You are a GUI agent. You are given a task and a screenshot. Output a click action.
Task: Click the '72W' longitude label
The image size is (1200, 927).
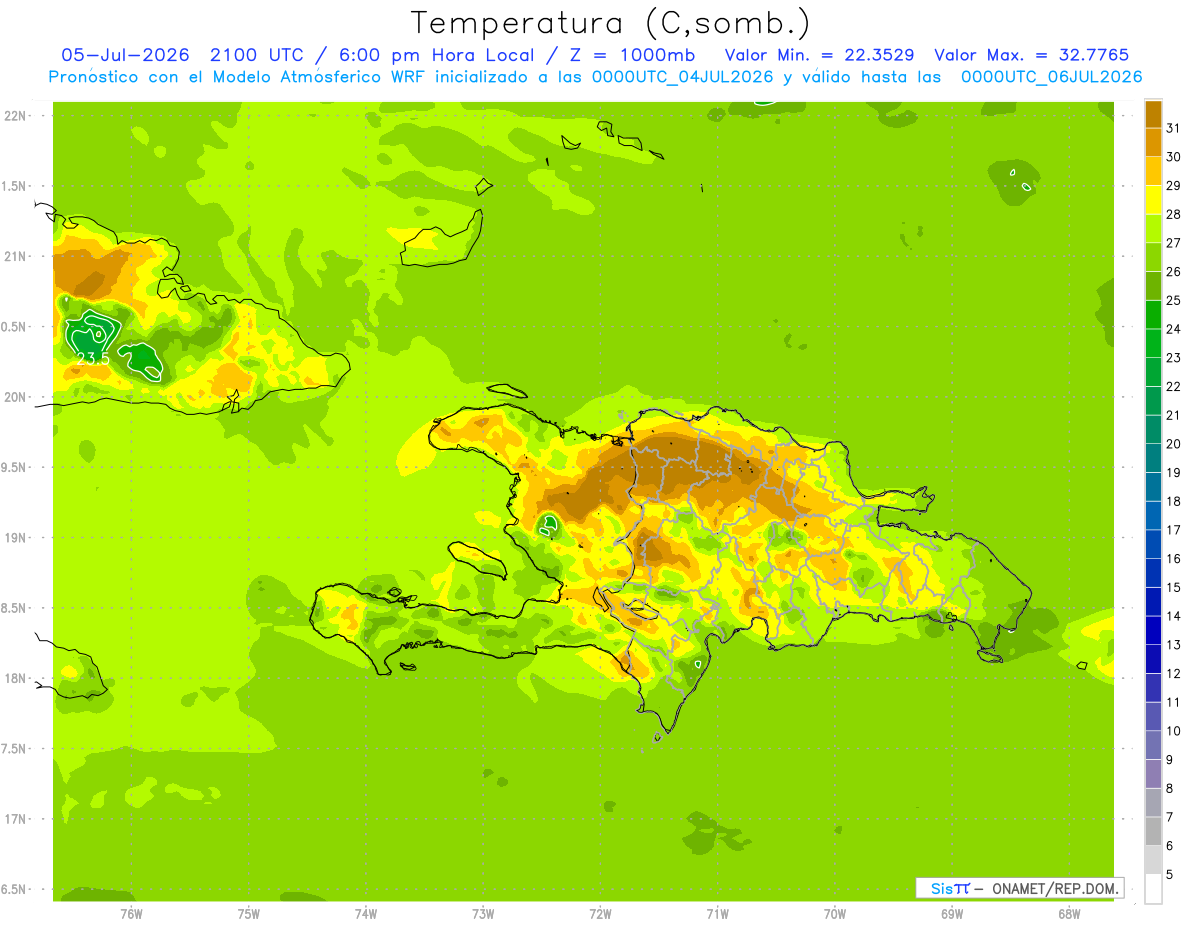600,914
